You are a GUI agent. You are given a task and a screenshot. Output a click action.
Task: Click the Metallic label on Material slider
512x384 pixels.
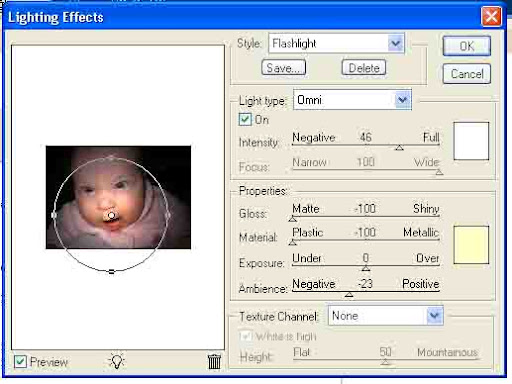(421, 232)
